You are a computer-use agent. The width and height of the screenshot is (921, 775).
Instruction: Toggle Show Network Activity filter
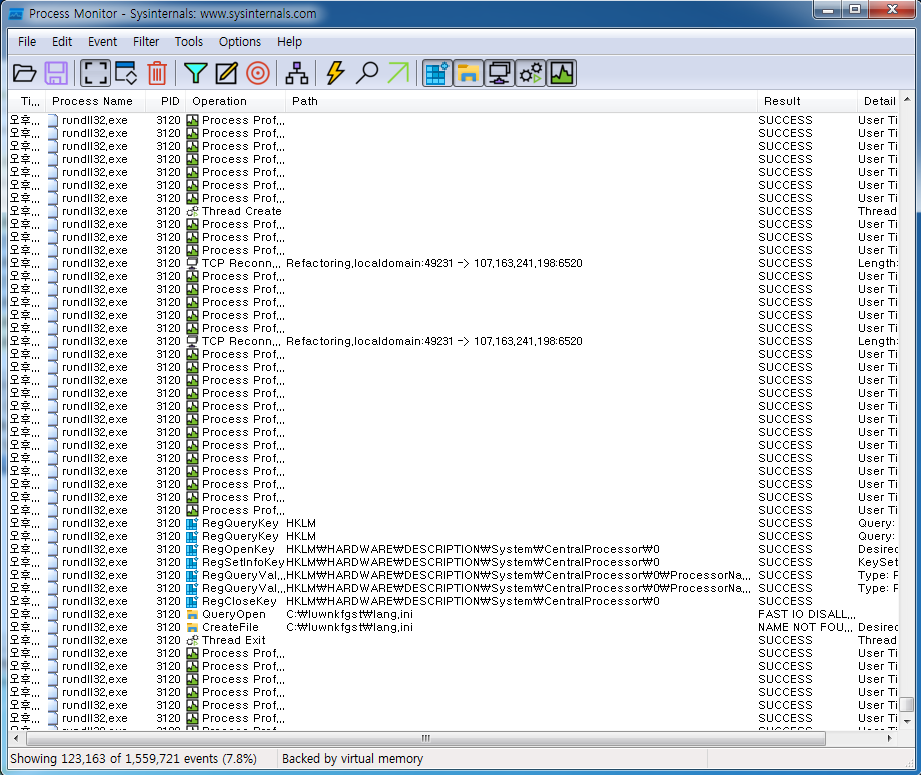pos(499,73)
